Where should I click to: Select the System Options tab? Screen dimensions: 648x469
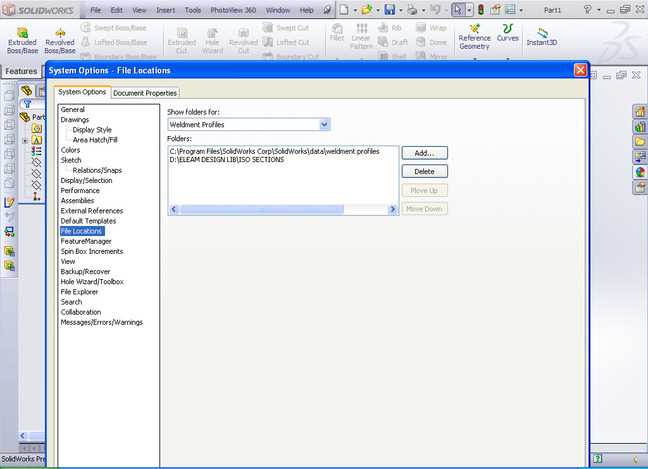point(82,92)
